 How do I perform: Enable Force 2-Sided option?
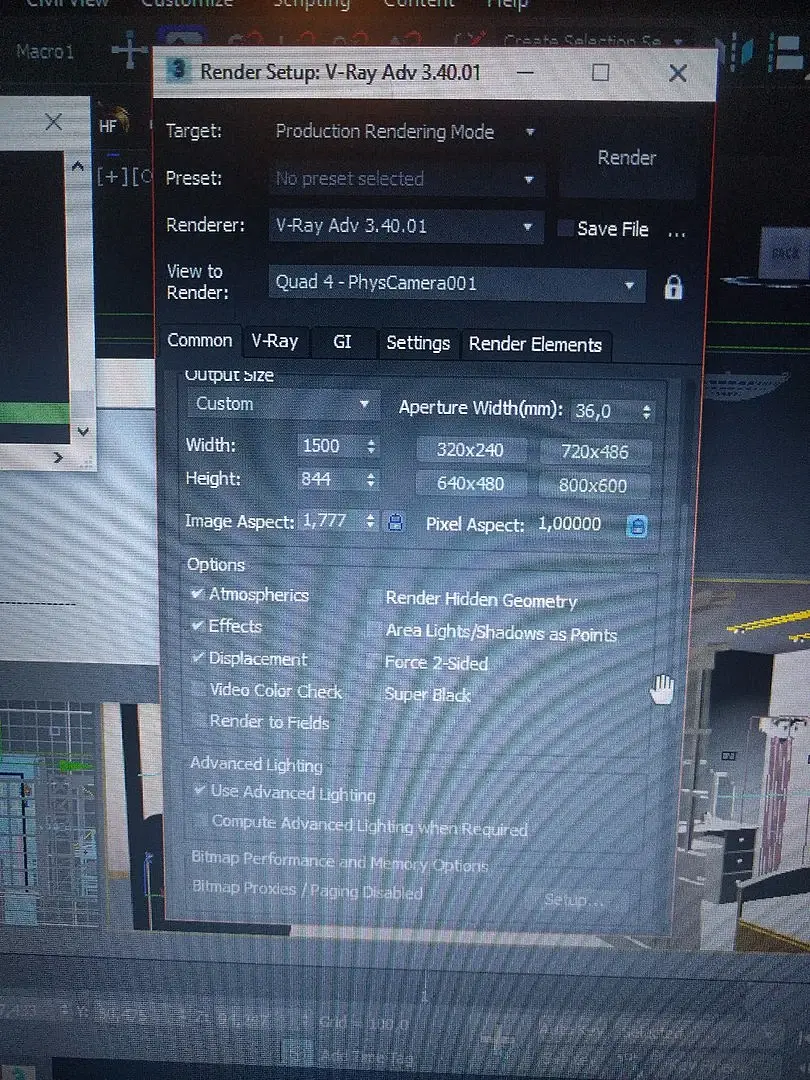point(373,662)
